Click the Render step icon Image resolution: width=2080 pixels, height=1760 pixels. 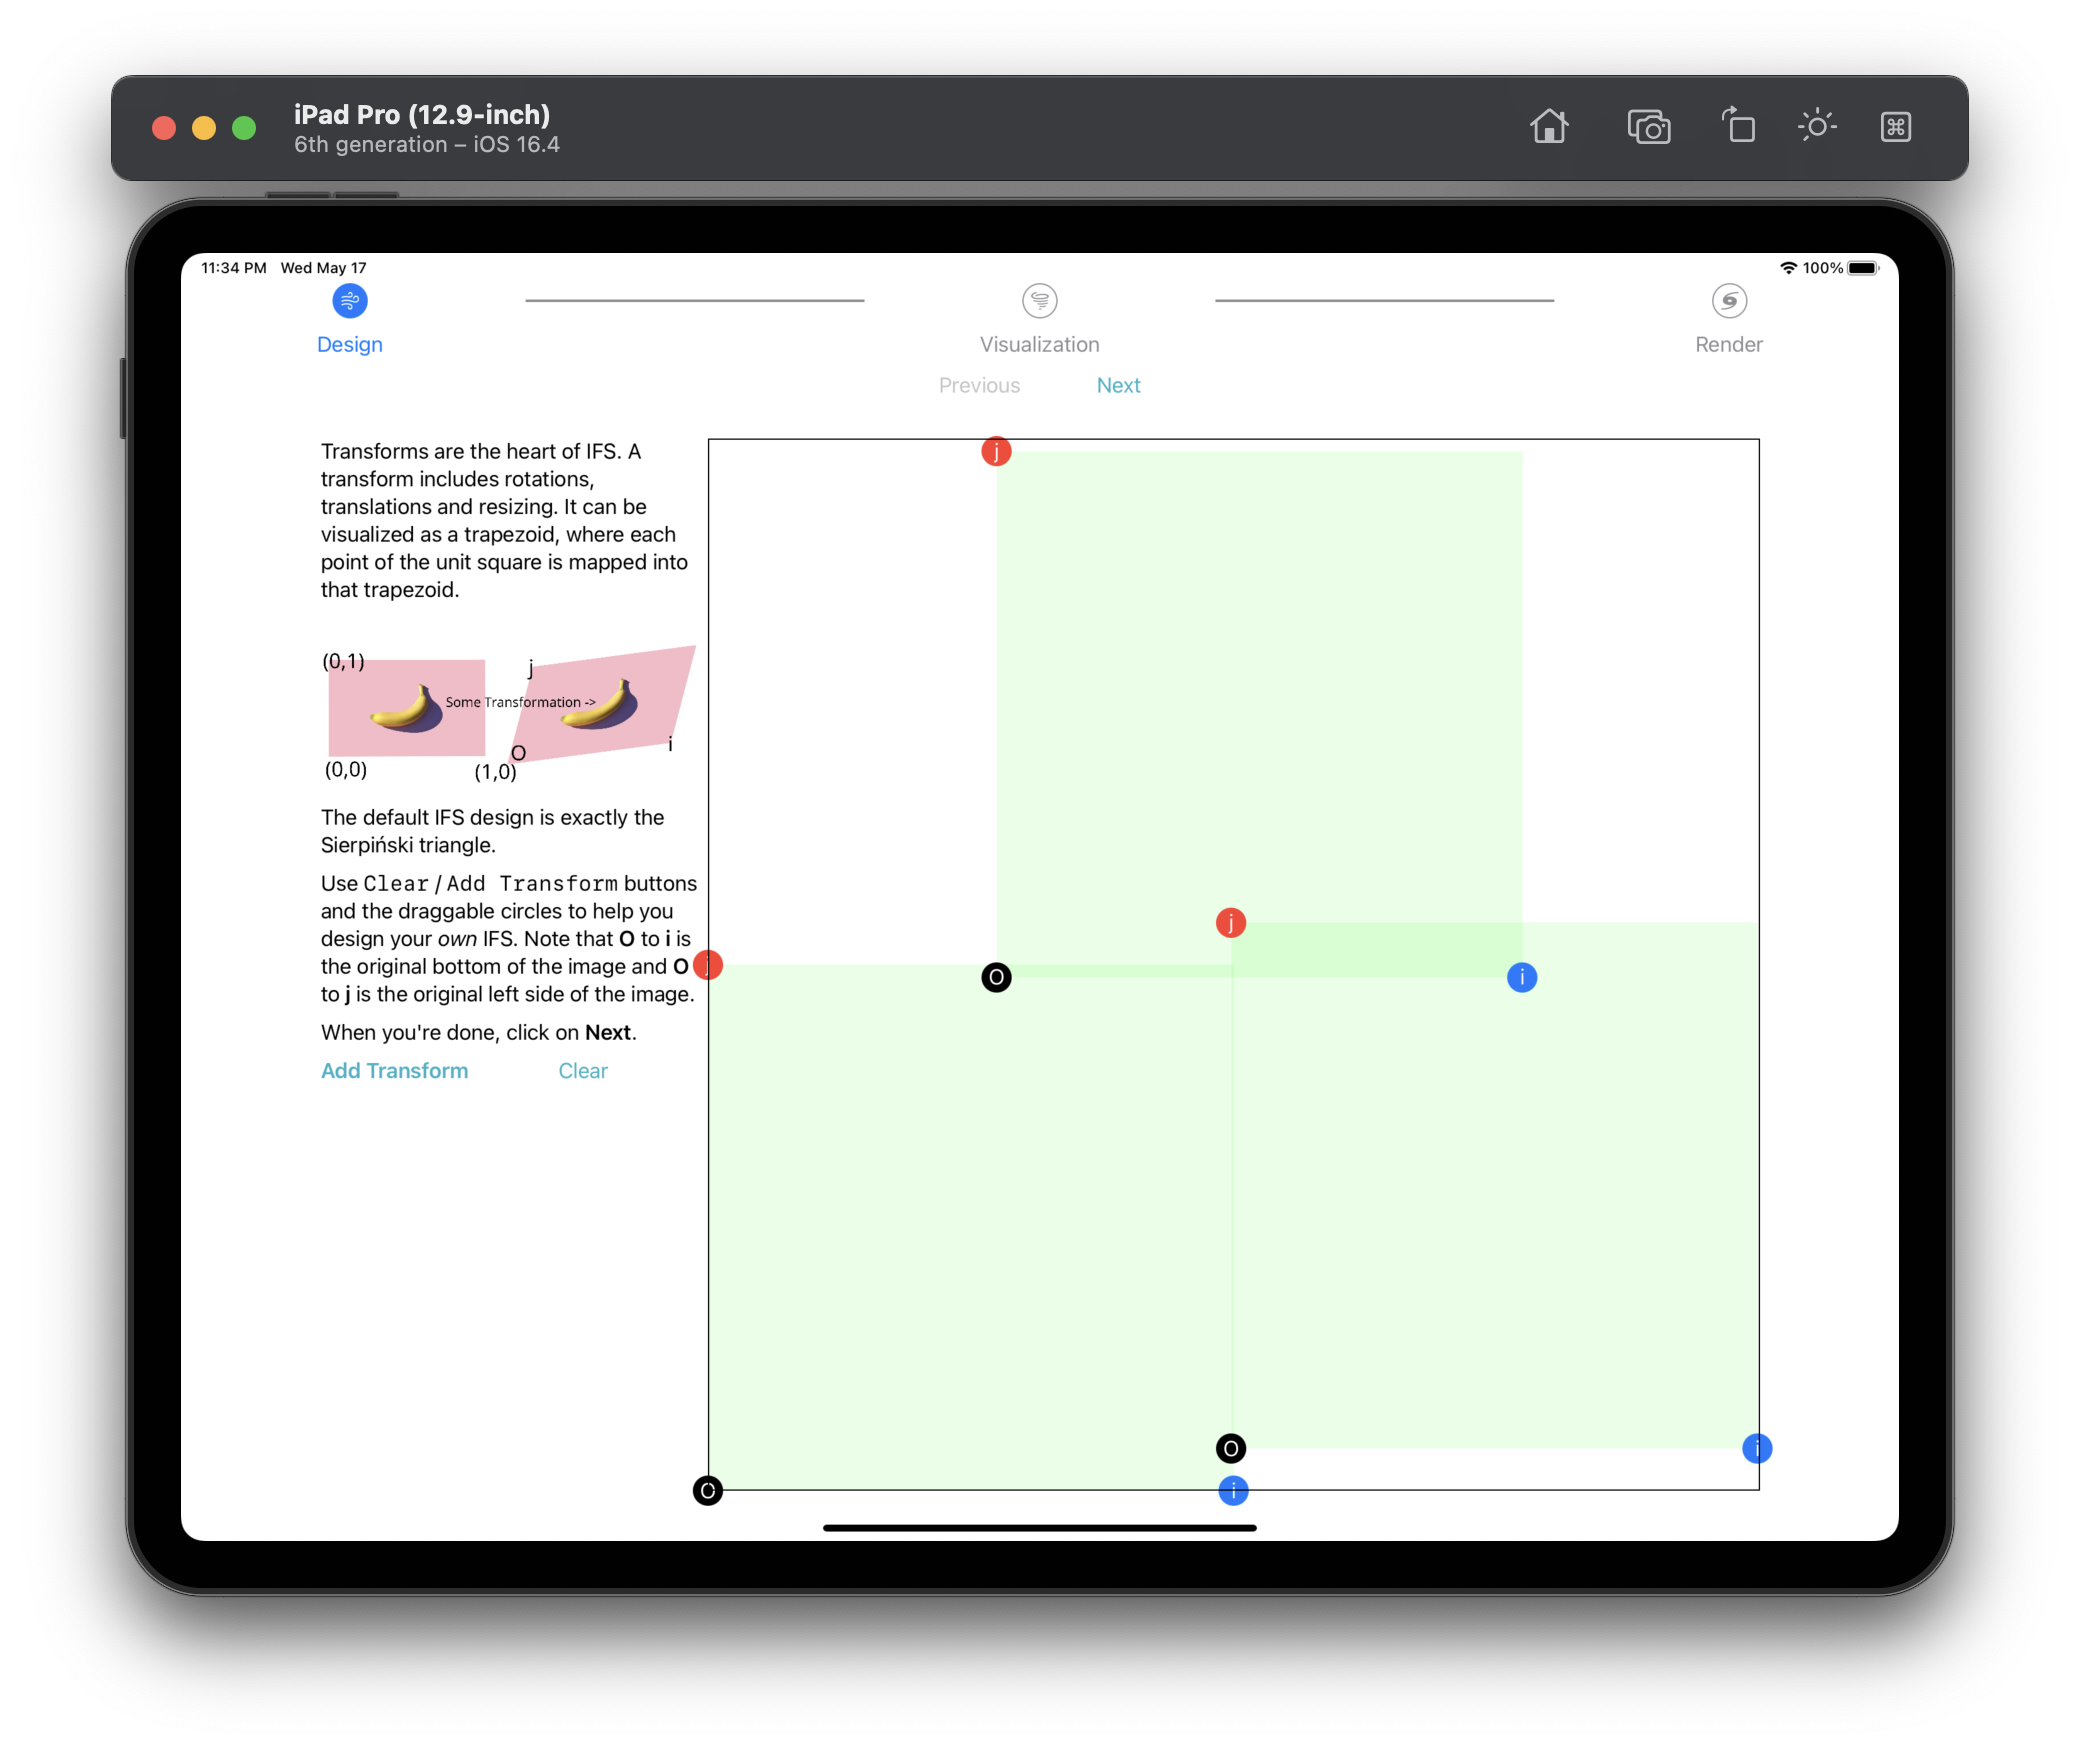tap(1728, 301)
